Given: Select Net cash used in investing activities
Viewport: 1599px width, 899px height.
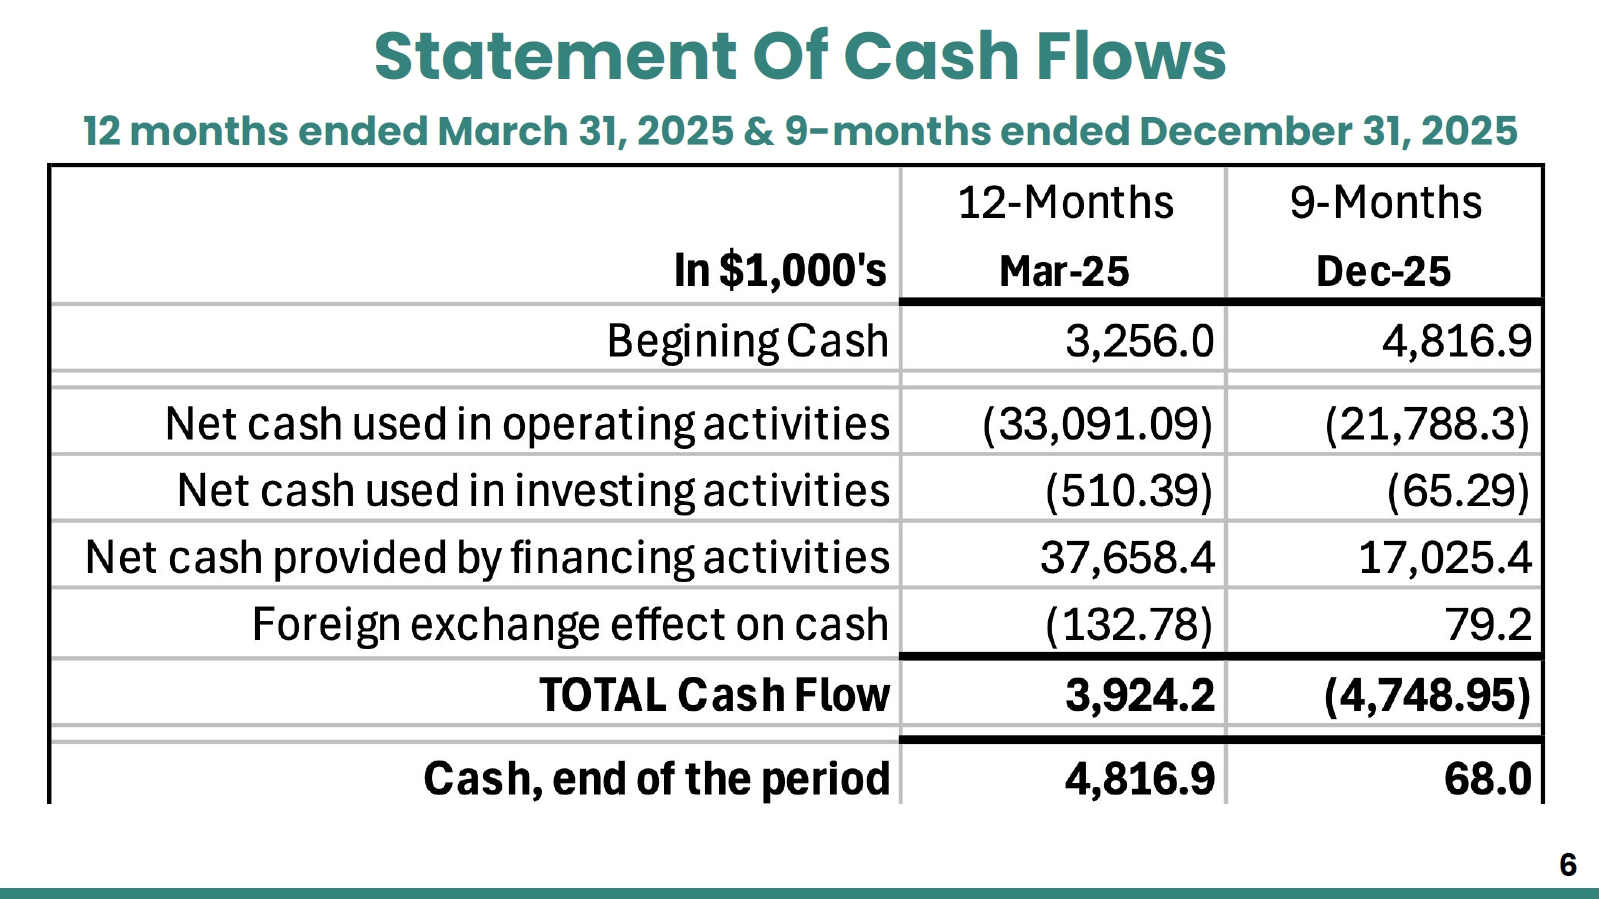Looking at the screenshot, I should click(x=533, y=491).
